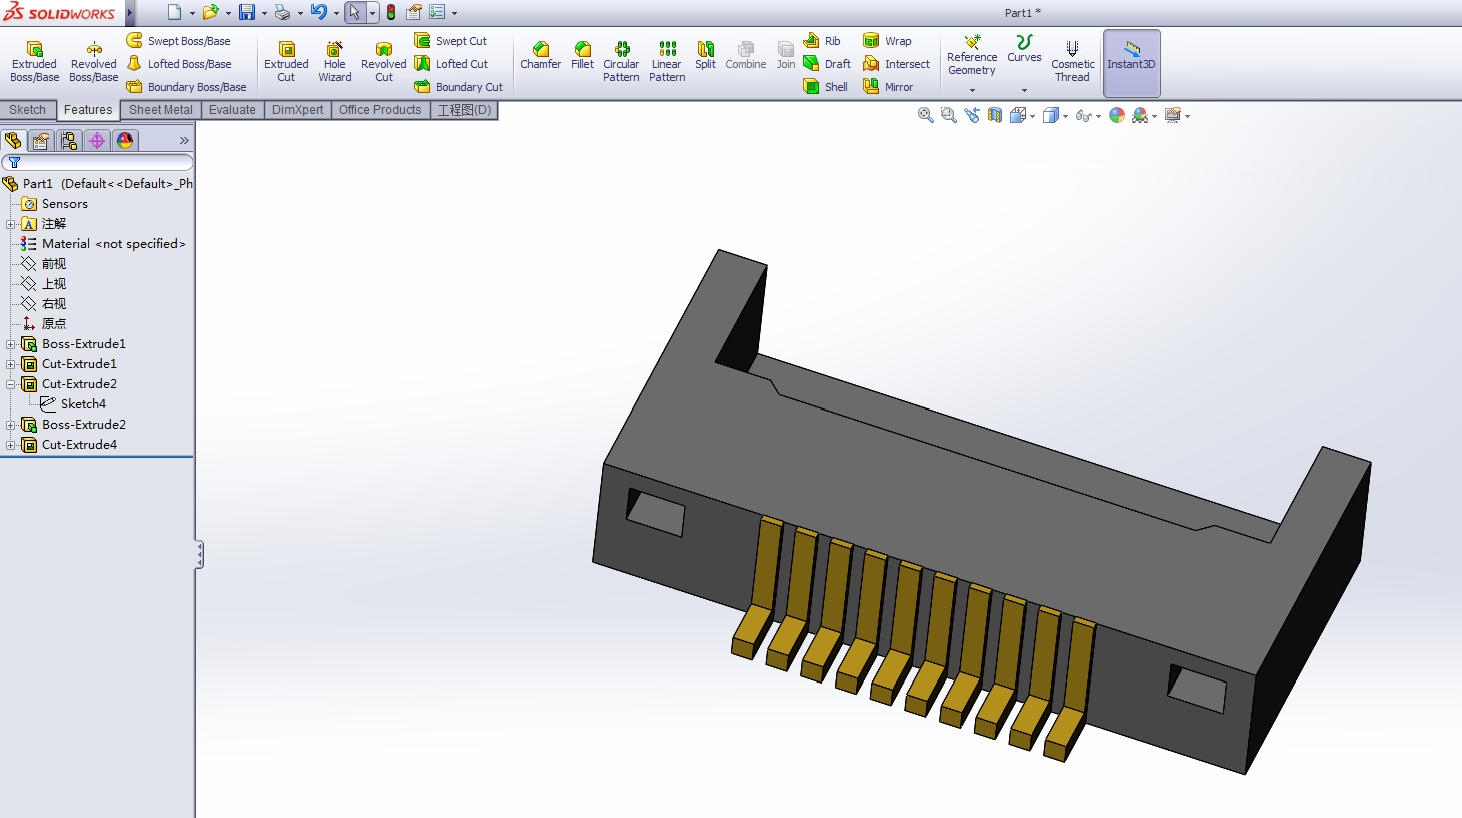Image resolution: width=1462 pixels, height=818 pixels.
Task: Switch to the Sketch tab
Action: pos(28,110)
